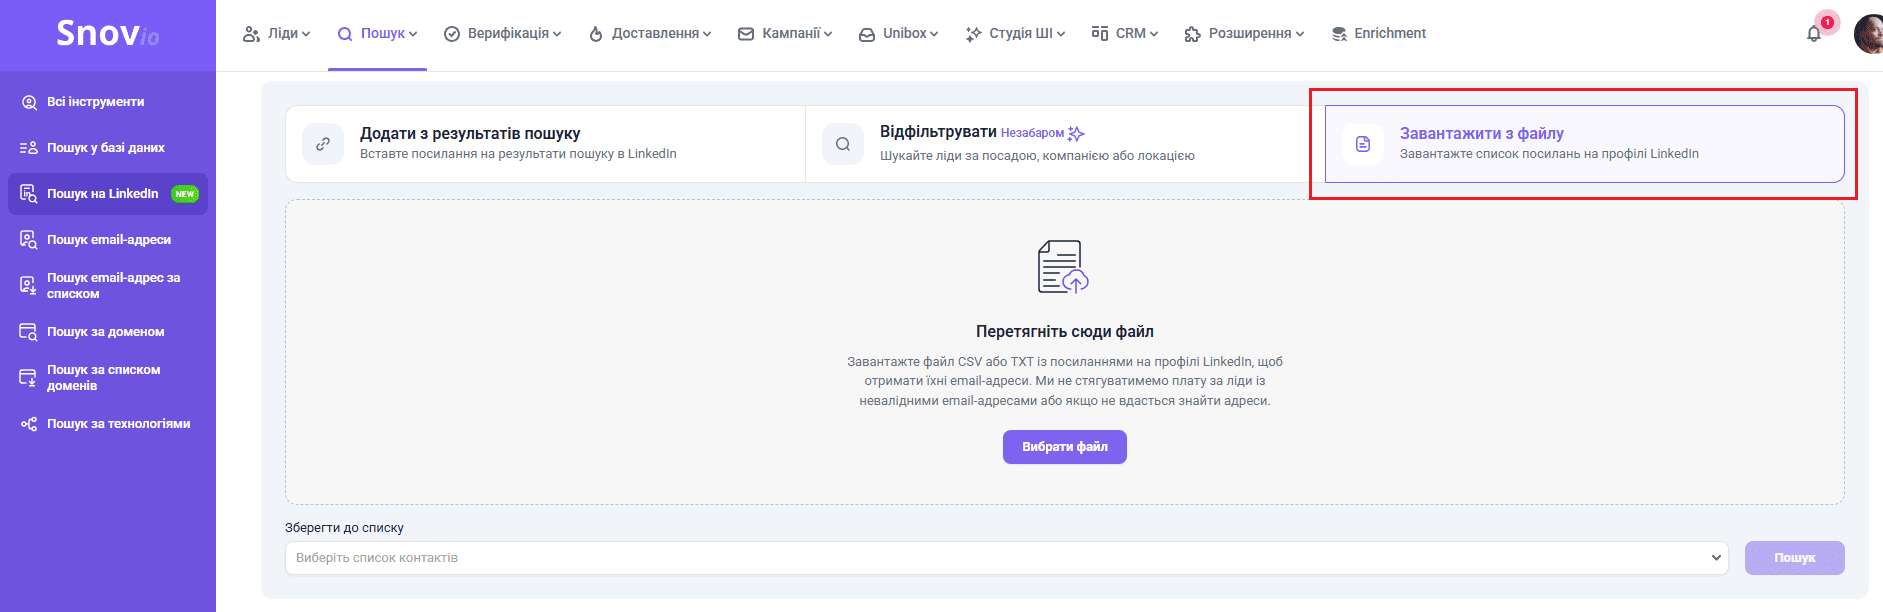Expand the Ліди menu chevron
The width and height of the screenshot is (1883, 612).
pyautogui.click(x=306, y=34)
